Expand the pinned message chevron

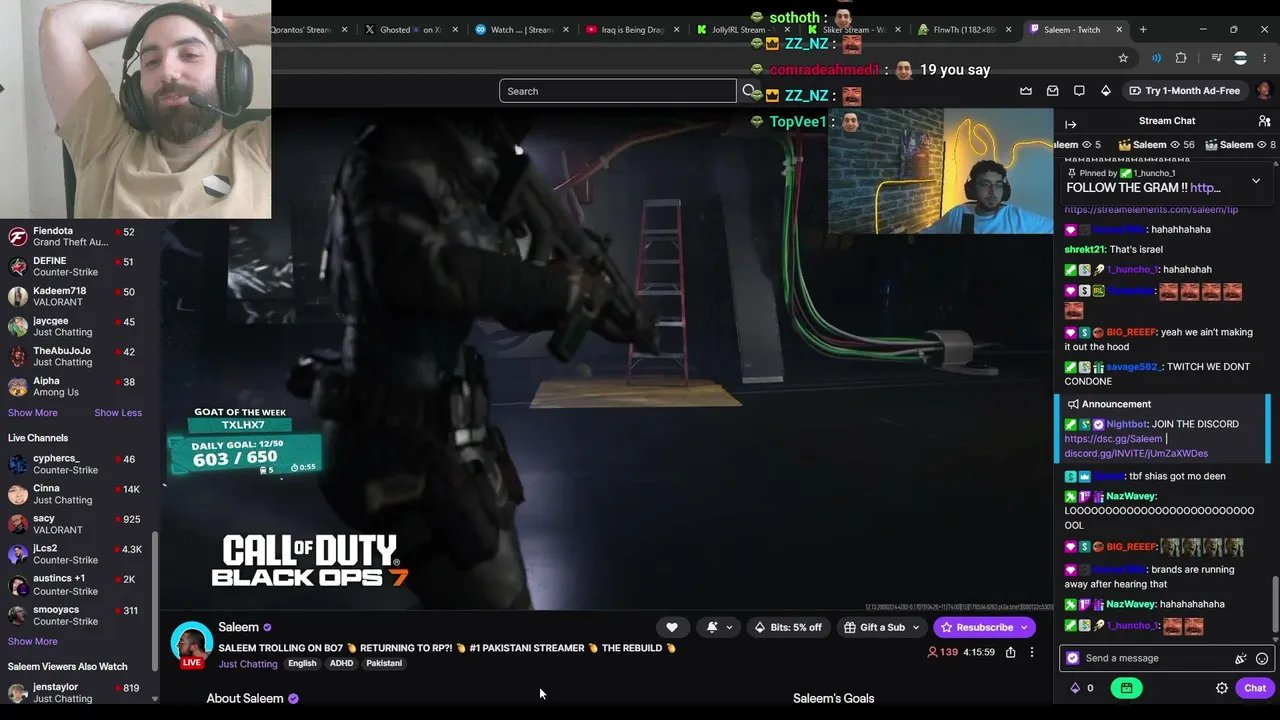pos(1256,181)
